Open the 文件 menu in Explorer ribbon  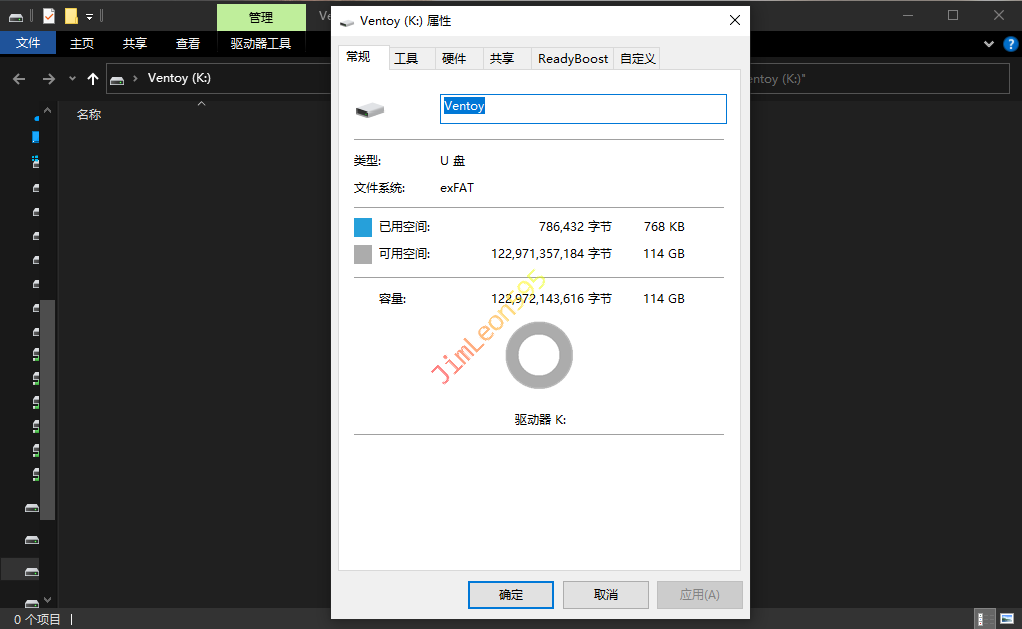pos(28,43)
